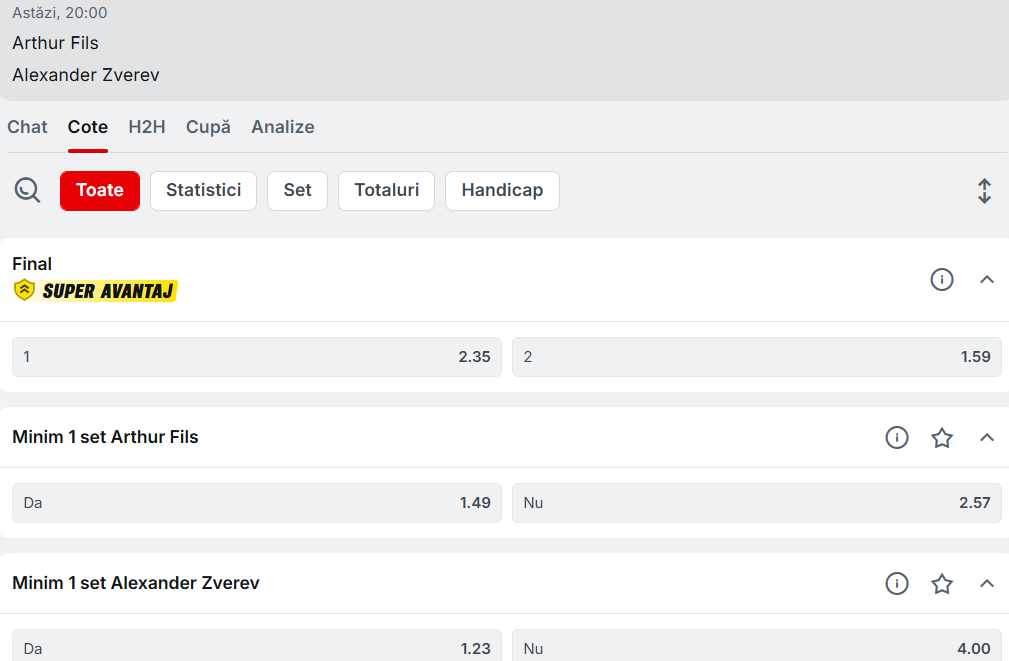The height and width of the screenshot is (661, 1009).
Task: Open the market search icon
Action: pos(27,190)
